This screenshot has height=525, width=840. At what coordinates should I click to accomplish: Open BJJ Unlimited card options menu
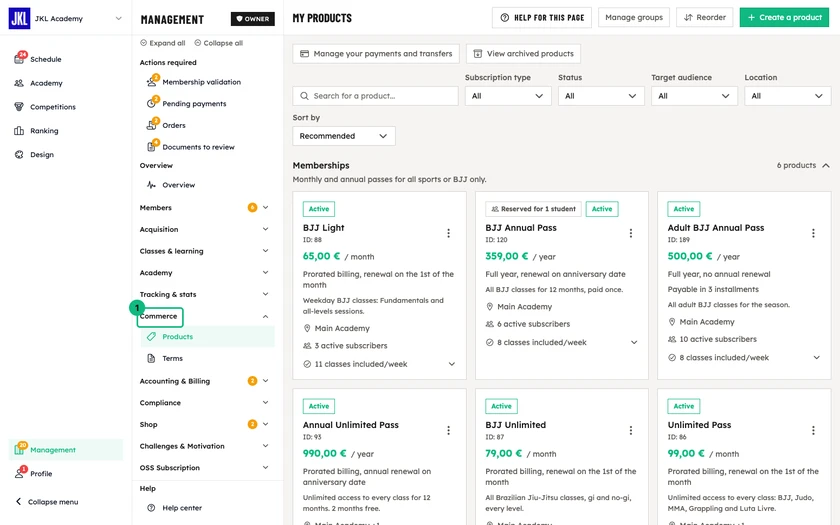point(631,430)
